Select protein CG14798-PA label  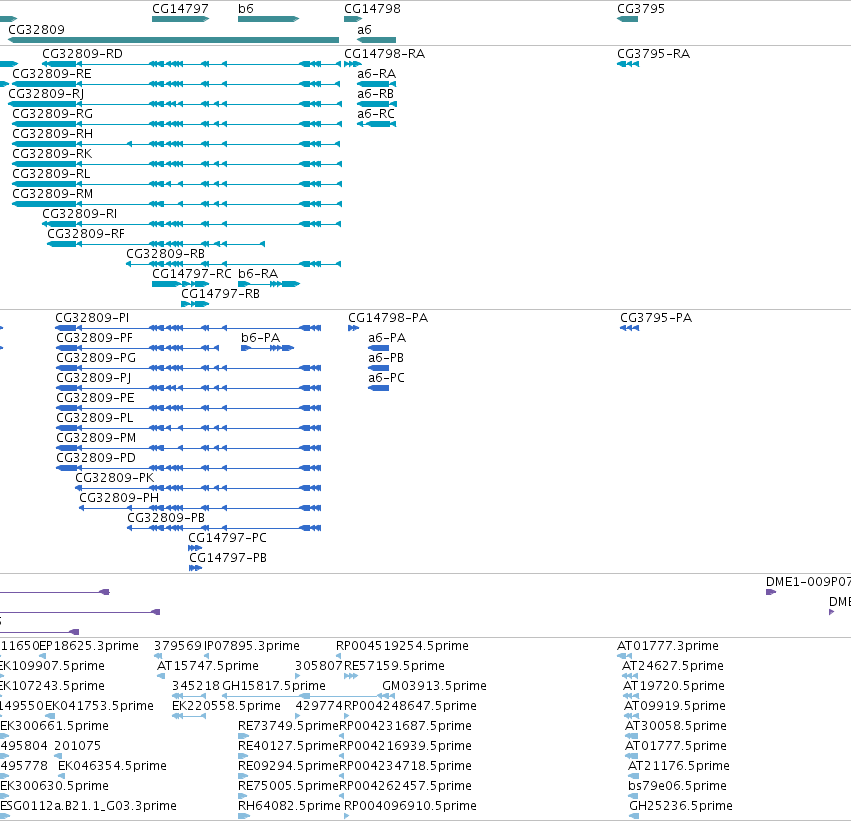[x=388, y=317]
